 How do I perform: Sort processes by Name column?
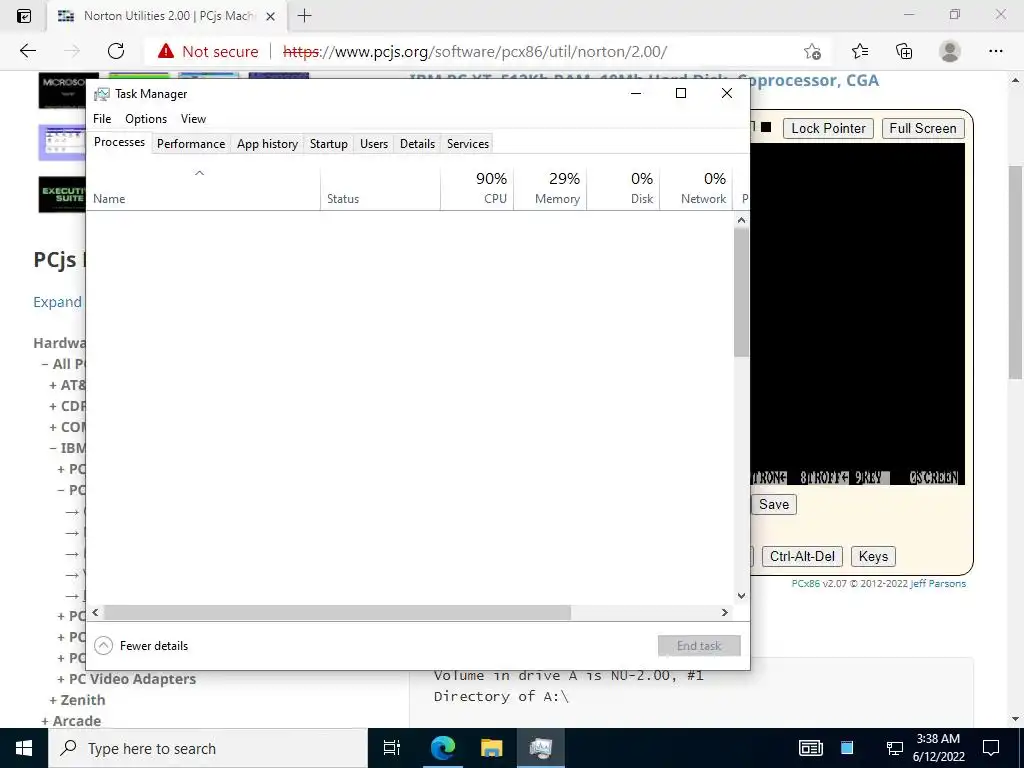coord(203,188)
